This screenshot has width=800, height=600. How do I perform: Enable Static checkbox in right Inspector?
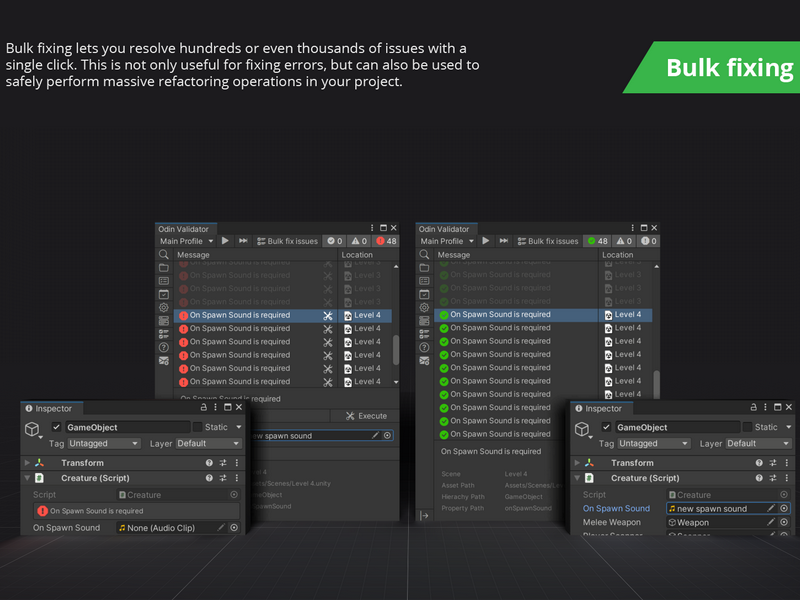click(747, 427)
